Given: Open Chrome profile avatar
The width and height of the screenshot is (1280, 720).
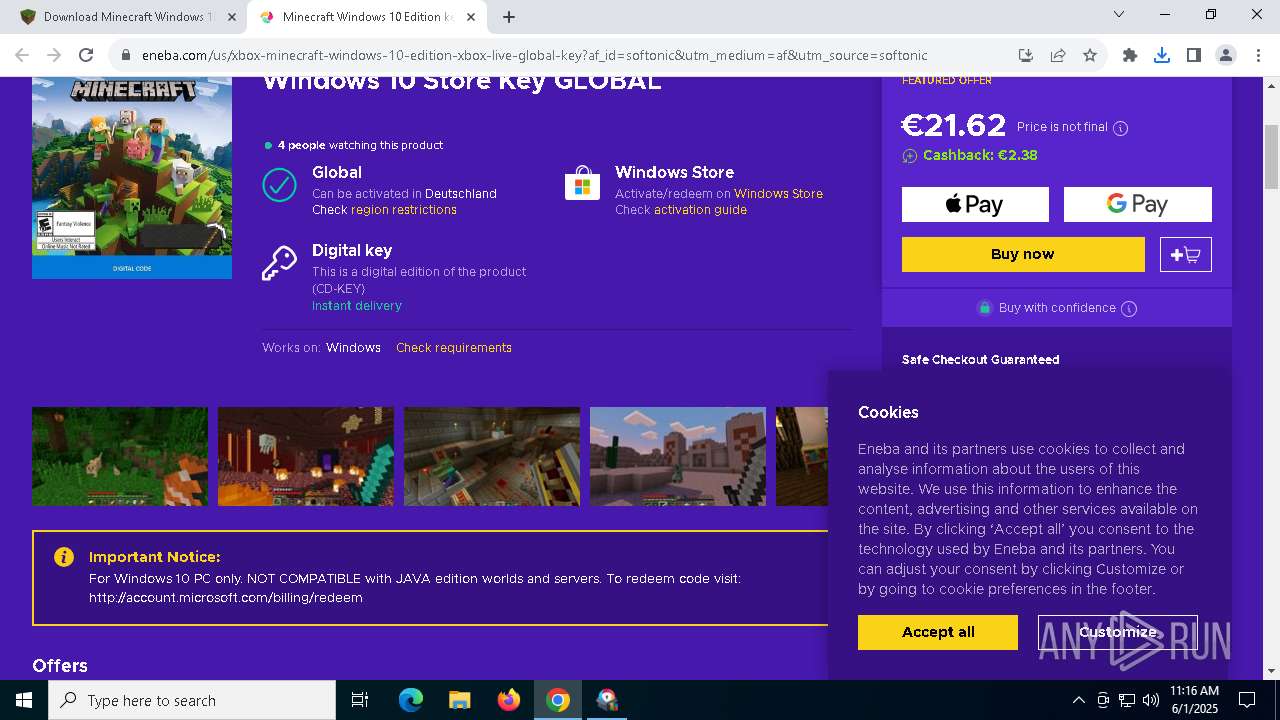Looking at the screenshot, I should [1226, 56].
